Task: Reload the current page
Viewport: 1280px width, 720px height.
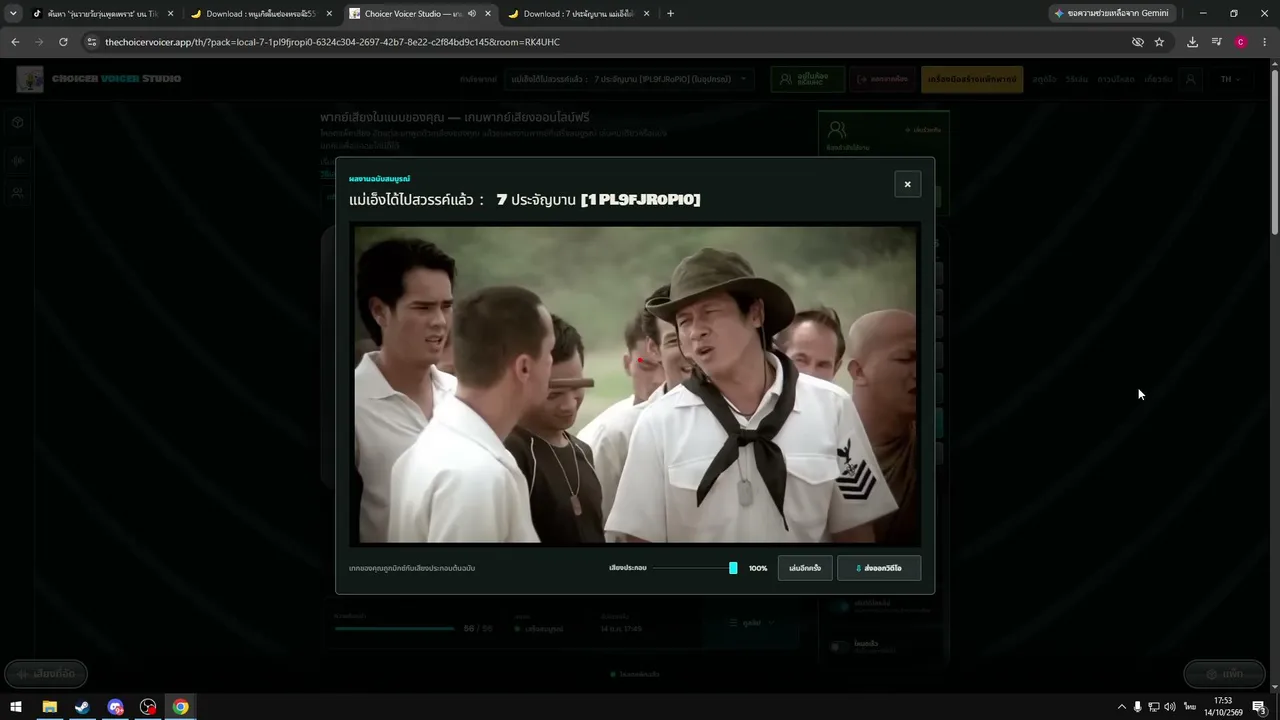Action: click(63, 42)
